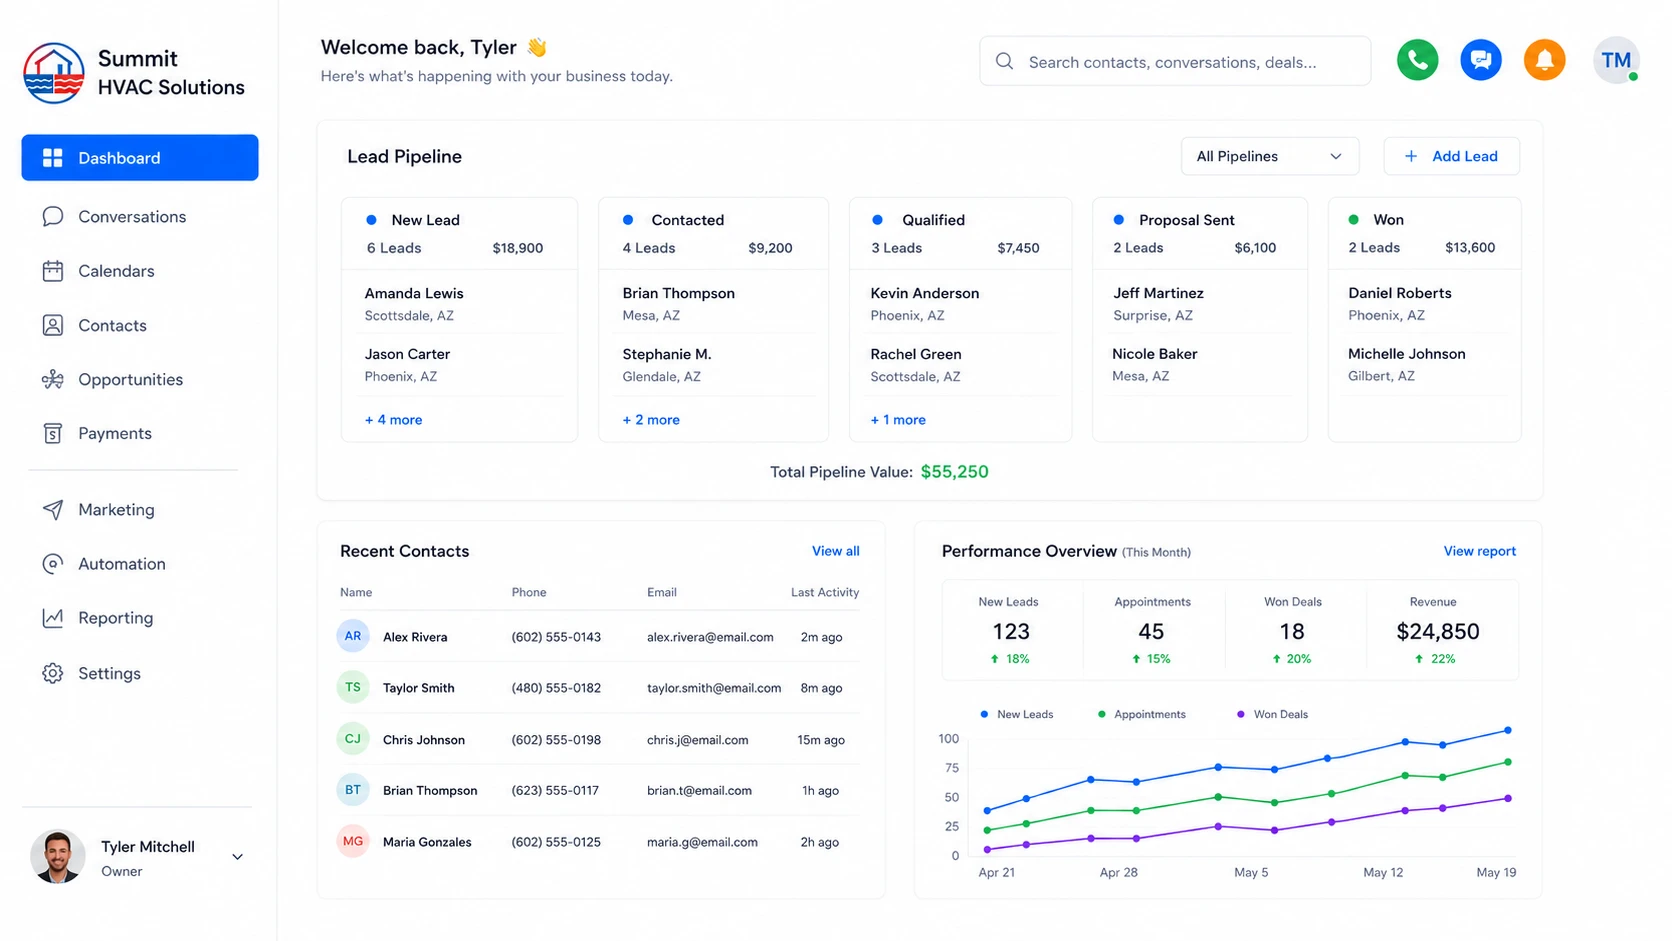Image resolution: width=1672 pixels, height=941 pixels.
Task: Click the search magnifier icon
Action: click(x=1004, y=61)
